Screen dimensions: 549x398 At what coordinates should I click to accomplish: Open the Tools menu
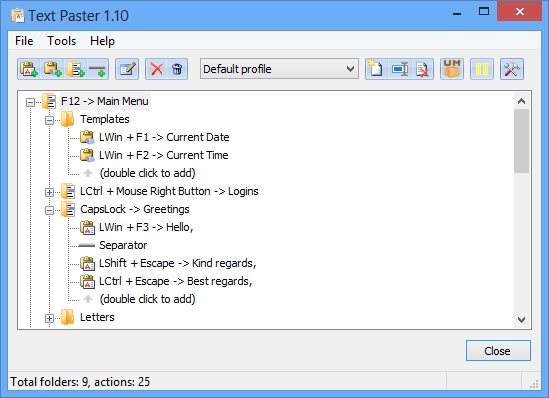(x=62, y=41)
